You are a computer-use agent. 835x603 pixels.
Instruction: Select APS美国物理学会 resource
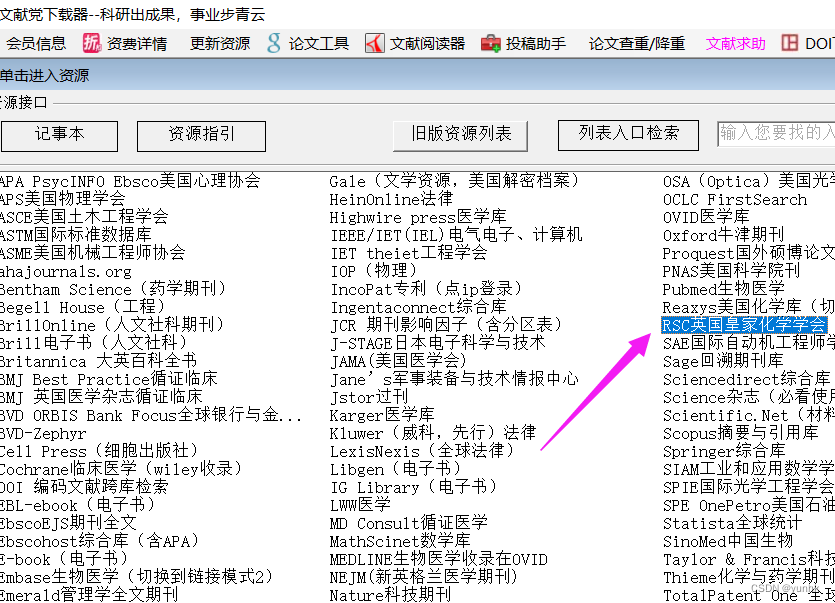(62, 199)
